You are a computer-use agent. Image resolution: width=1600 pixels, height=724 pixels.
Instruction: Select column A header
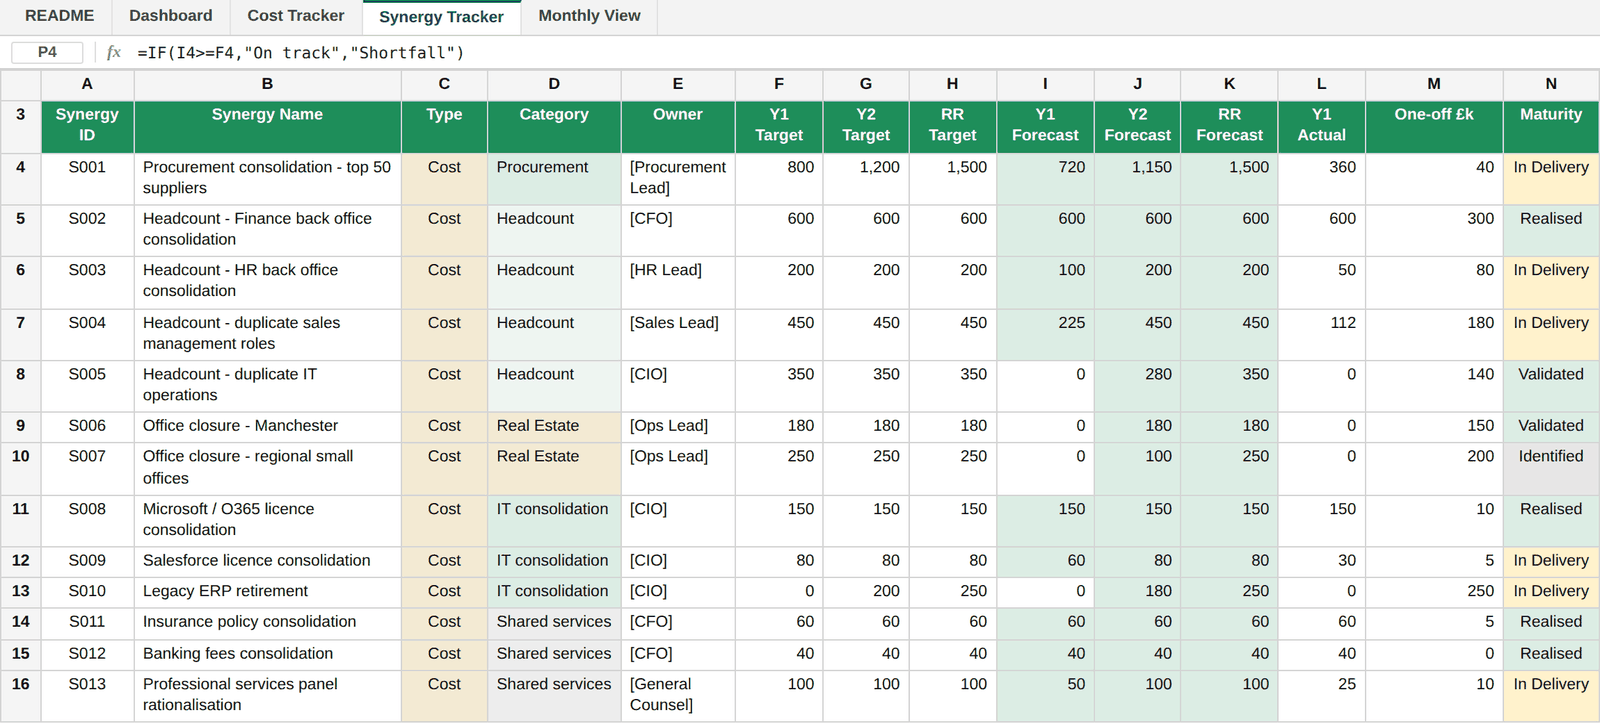[x=87, y=84]
